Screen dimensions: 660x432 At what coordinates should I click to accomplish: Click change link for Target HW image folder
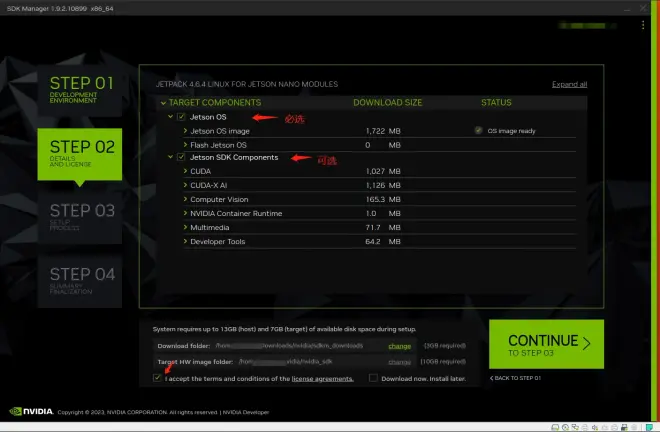click(x=399, y=362)
